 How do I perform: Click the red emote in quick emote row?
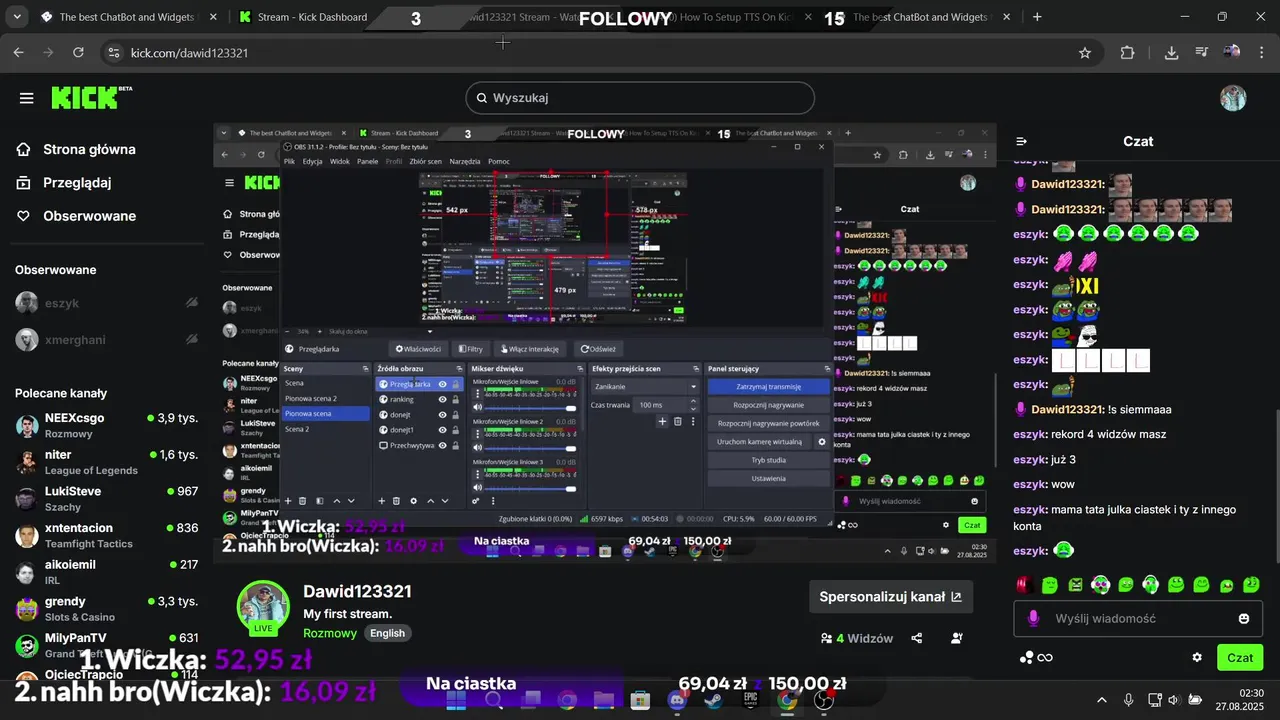coord(1024,584)
